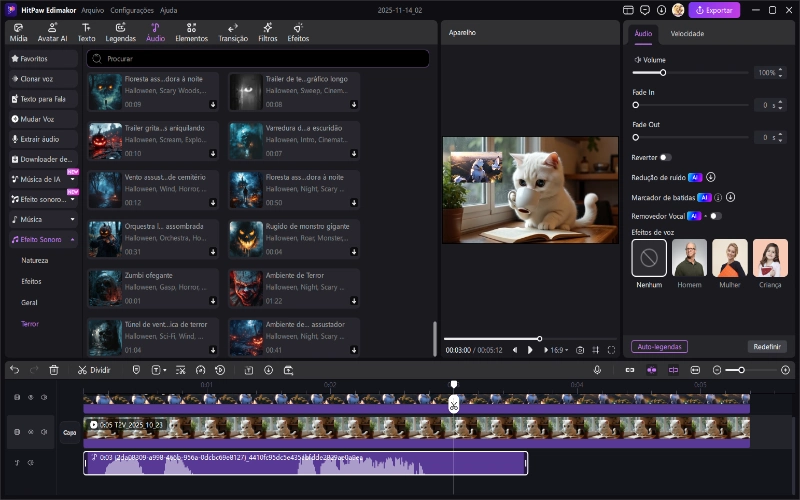Viewport: 800px width, 500px height.
Task: Click the Dividir scissors tool
Action: pos(94,369)
